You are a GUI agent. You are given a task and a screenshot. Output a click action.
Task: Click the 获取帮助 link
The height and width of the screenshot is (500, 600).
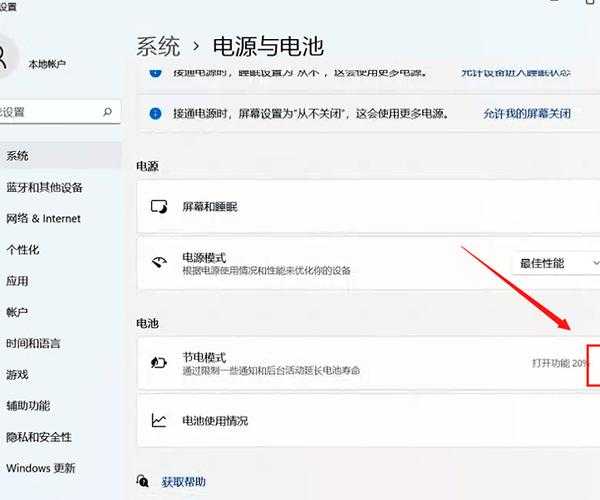pos(183,482)
